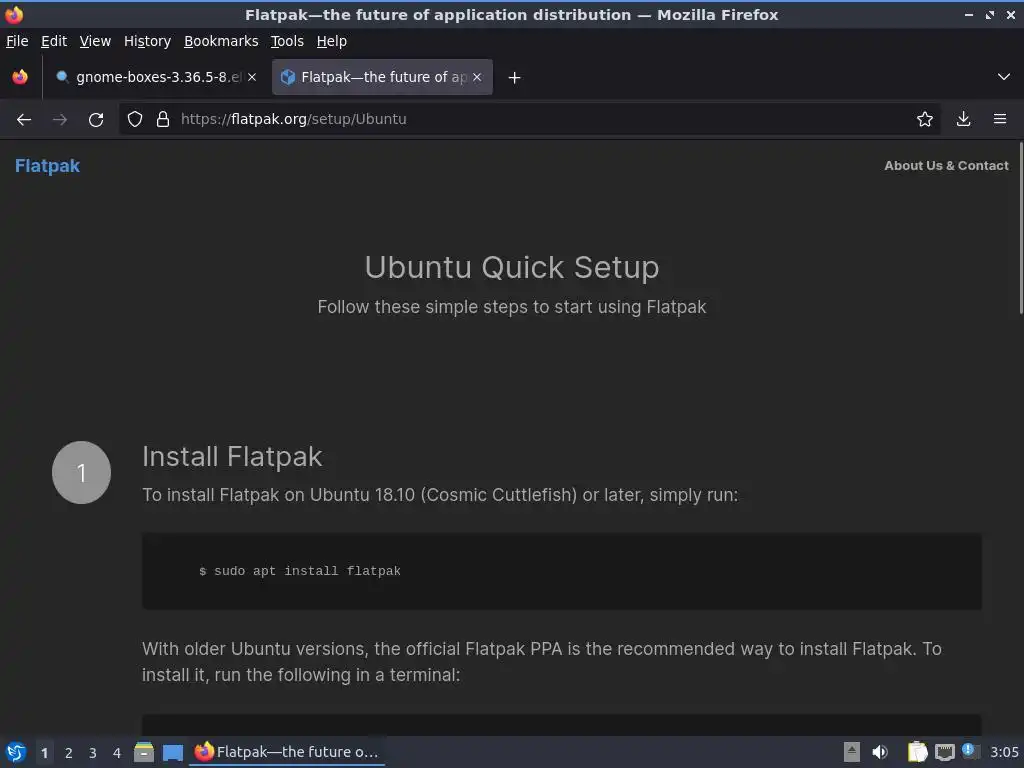This screenshot has height=768, width=1024.
Task: Click the page vertical scrollbar thumb
Action: click(1020, 229)
